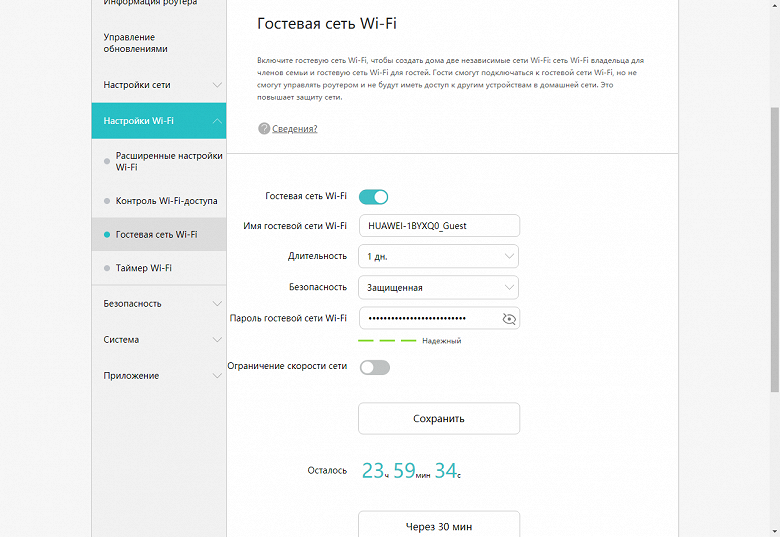Open Расширенные настройки Wi-Fi page
This screenshot has height=537, width=780.
click(x=167, y=161)
